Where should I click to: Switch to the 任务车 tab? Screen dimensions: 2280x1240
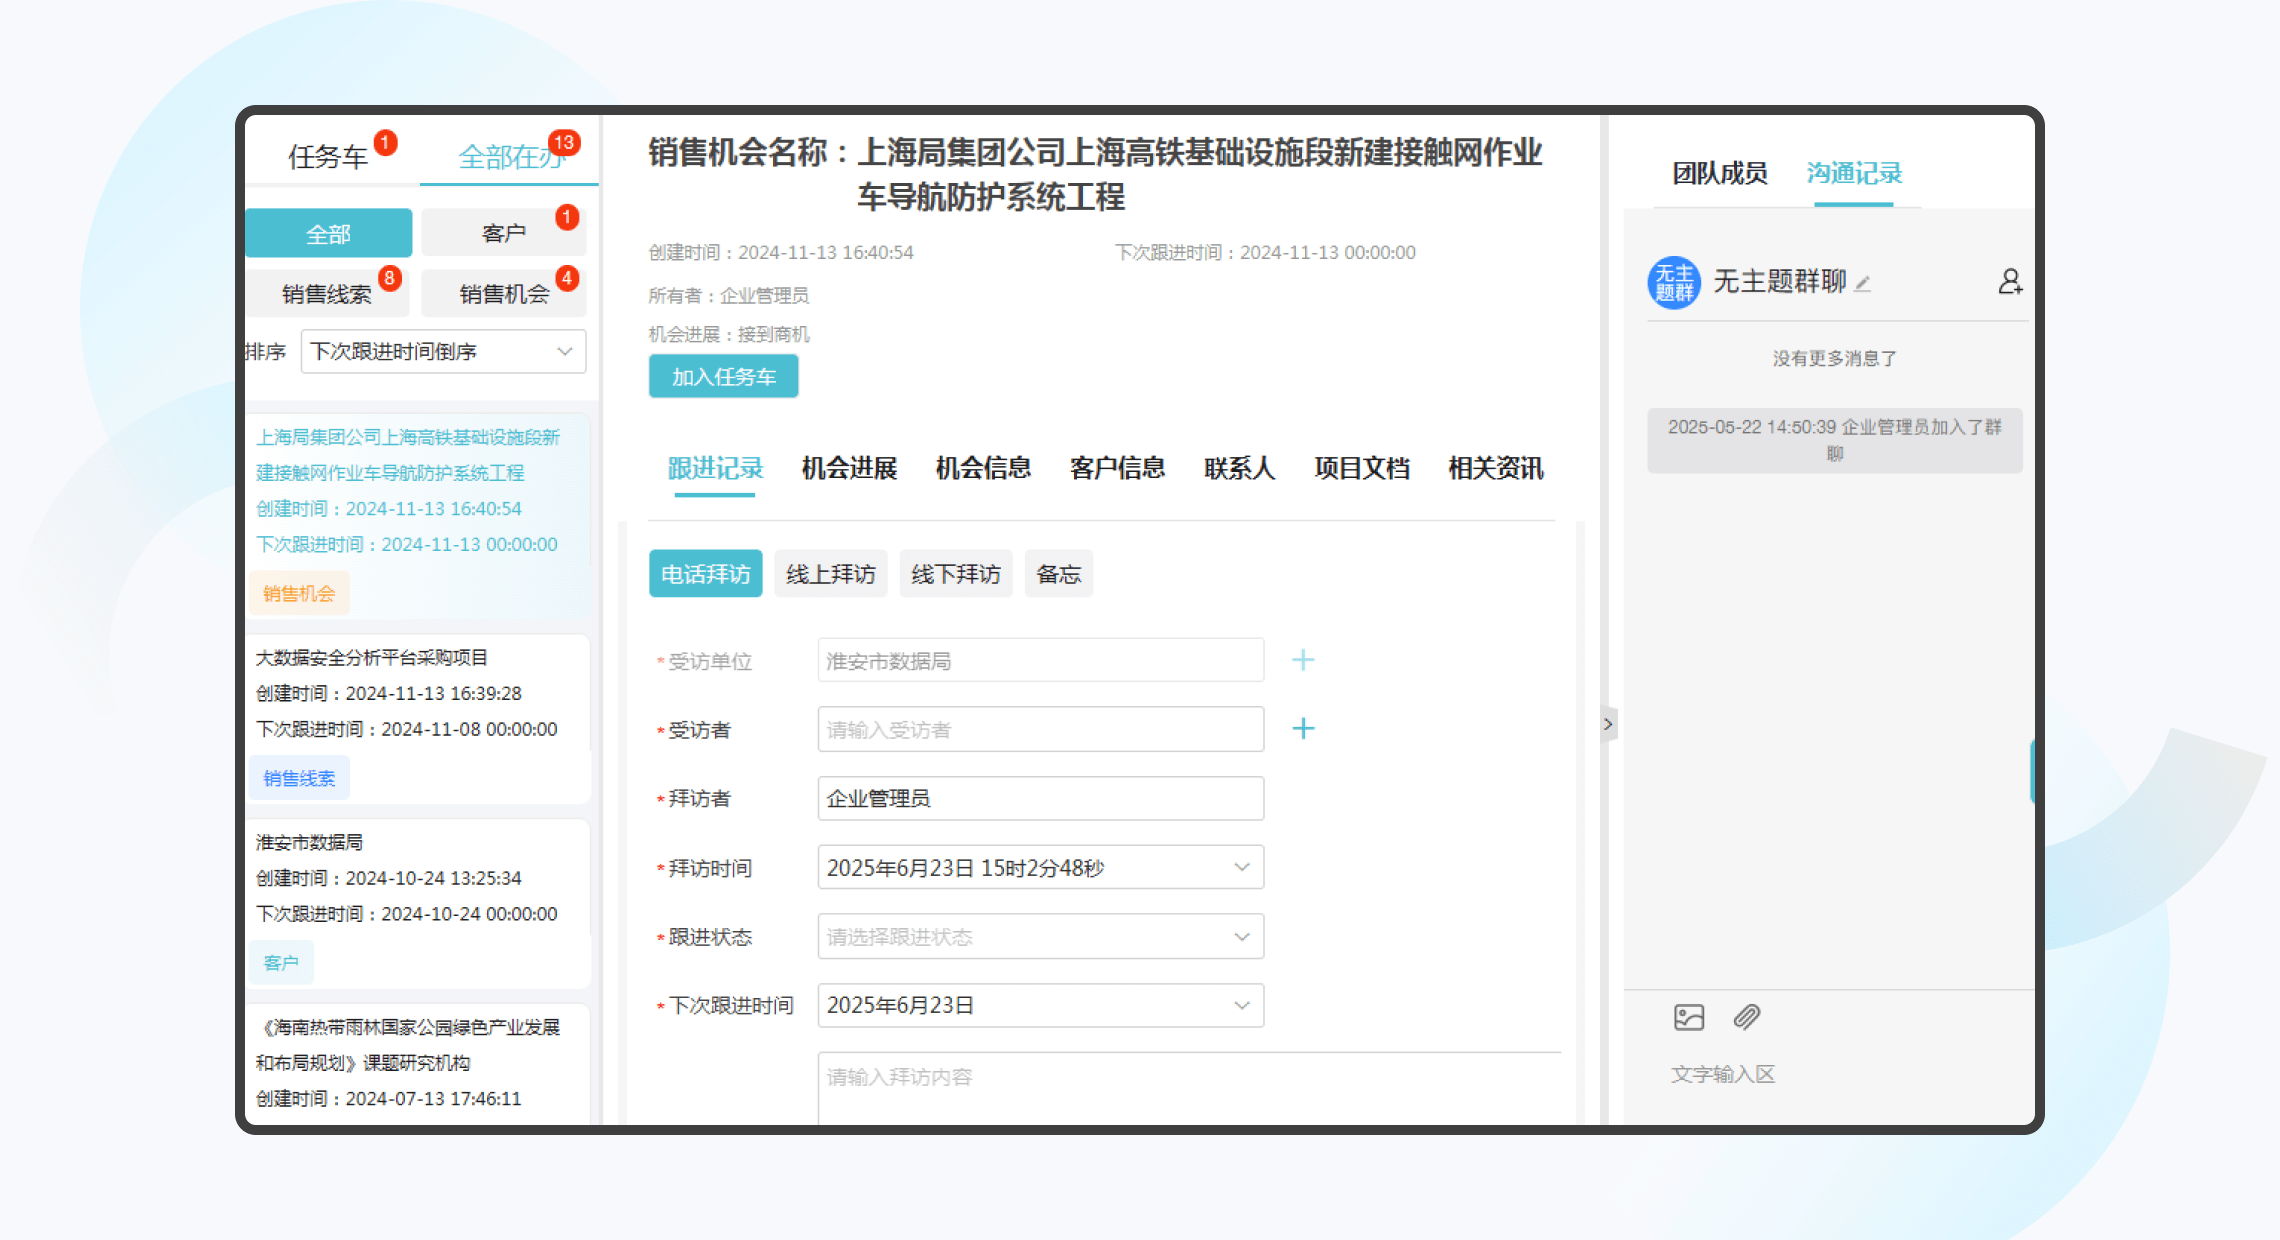click(x=329, y=157)
